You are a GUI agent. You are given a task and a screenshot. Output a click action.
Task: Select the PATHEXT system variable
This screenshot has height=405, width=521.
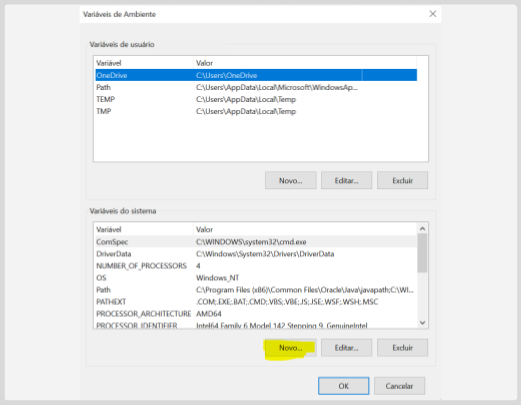click(x=256, y=302)
